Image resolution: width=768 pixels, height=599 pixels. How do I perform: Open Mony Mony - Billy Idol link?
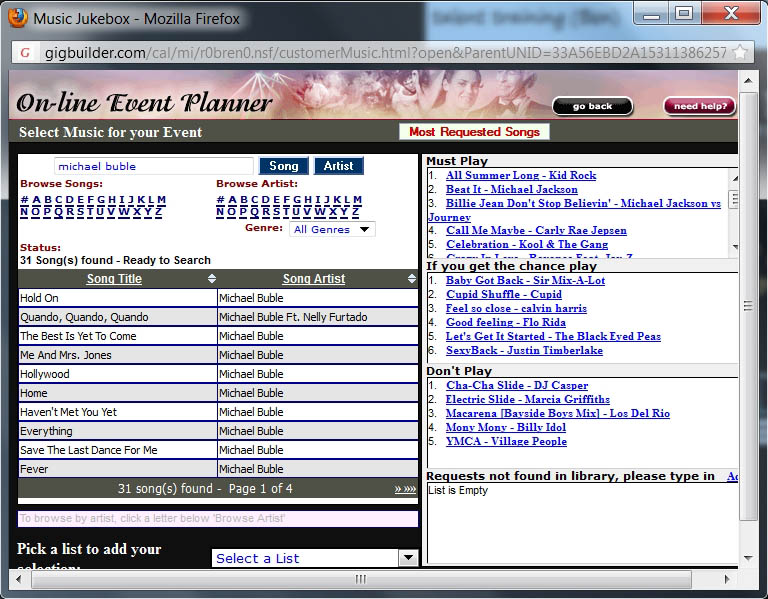(x=505, y=427)
